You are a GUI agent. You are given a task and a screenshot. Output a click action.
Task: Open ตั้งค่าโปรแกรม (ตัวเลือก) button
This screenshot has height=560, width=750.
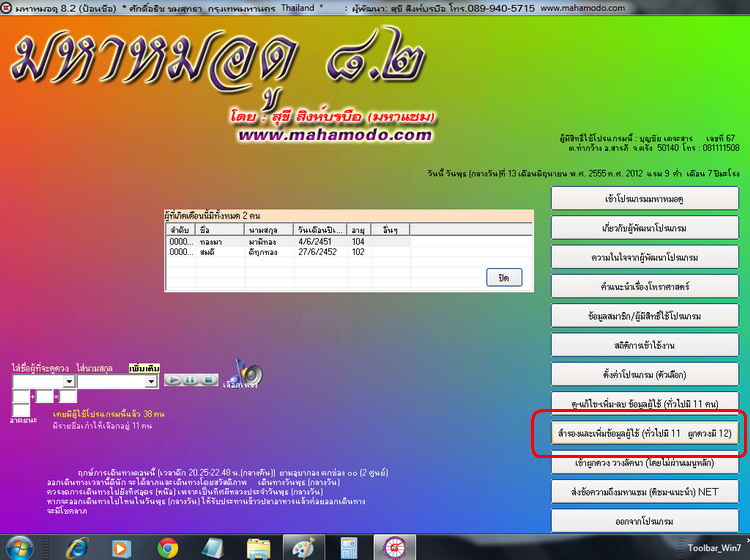coord(644,374)
